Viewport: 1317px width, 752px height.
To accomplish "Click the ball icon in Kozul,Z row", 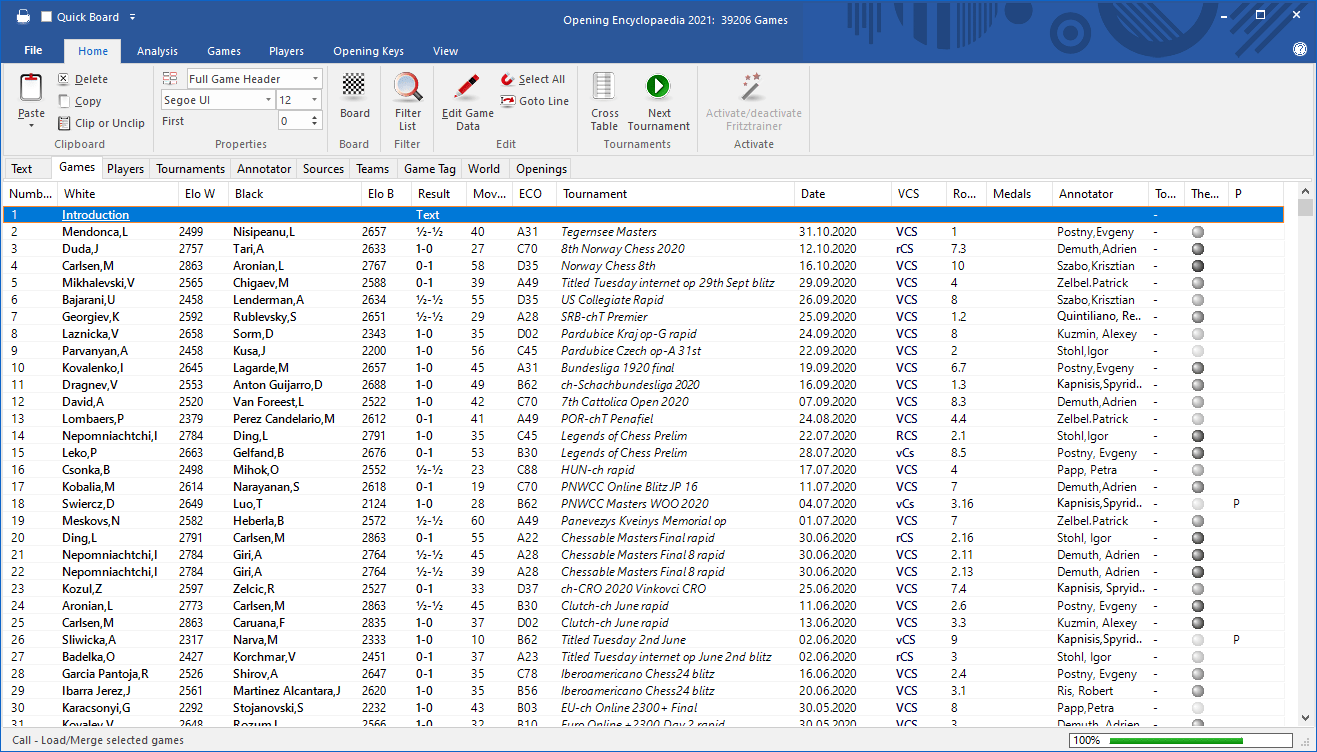I will click(x=1198, y=589).
